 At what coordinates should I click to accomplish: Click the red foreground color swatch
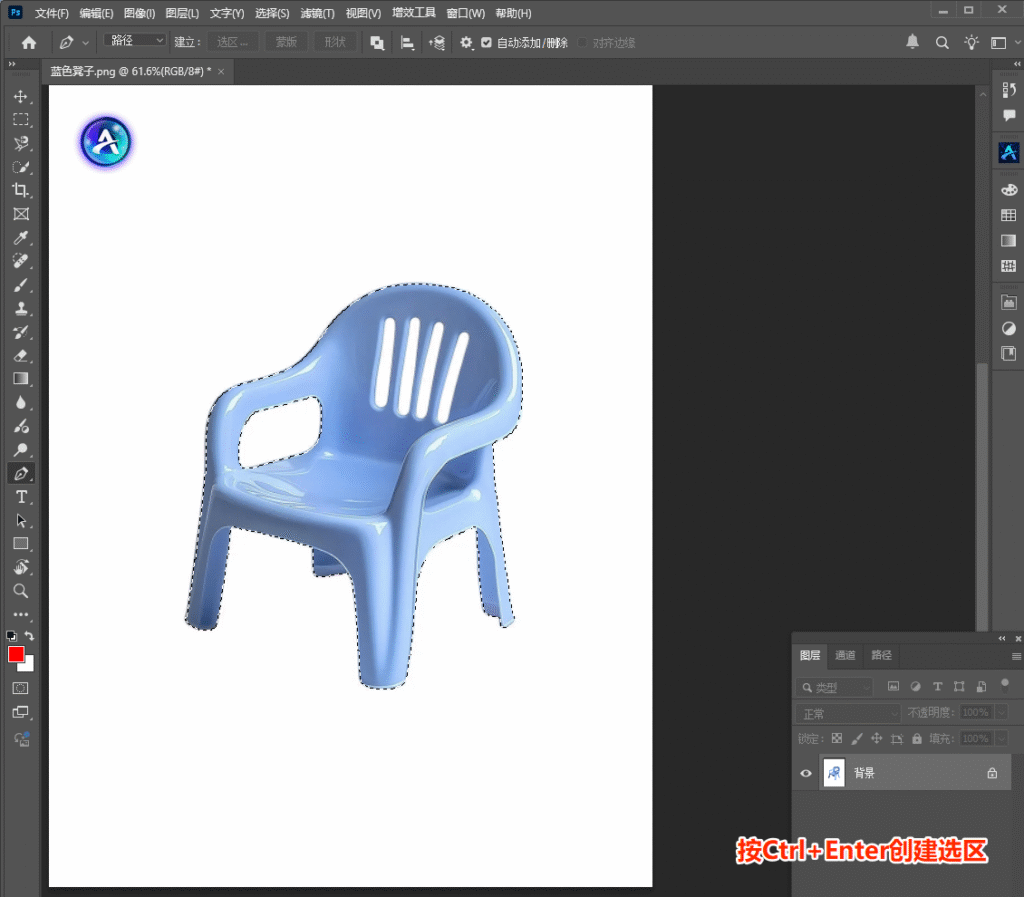pyautogui.click(x=16, y=653)
